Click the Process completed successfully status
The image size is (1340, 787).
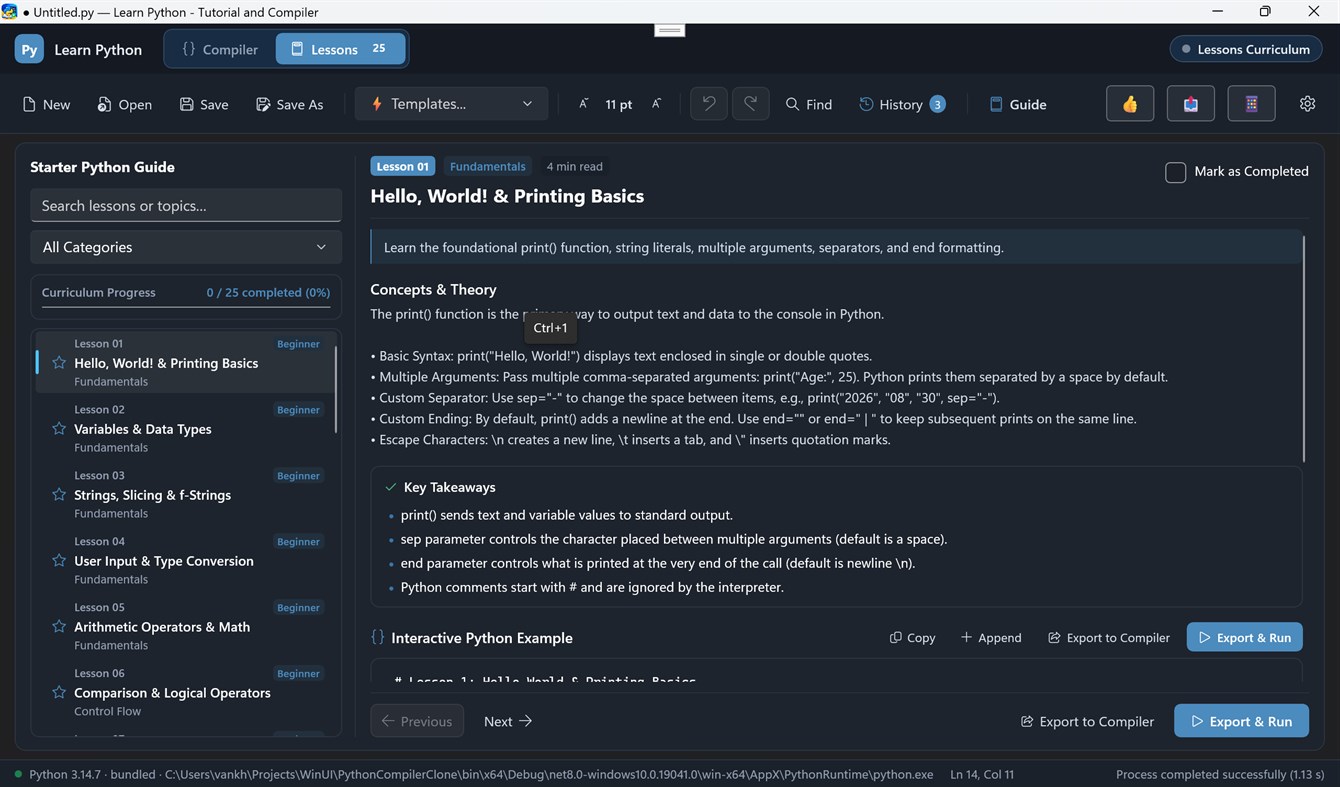1220,774
